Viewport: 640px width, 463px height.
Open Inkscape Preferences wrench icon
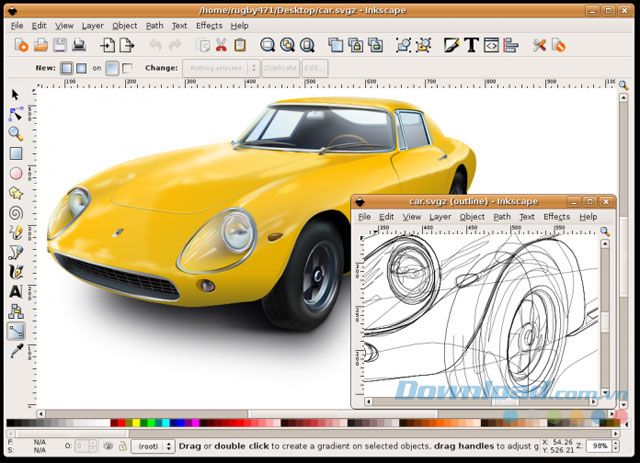[539, 45]
